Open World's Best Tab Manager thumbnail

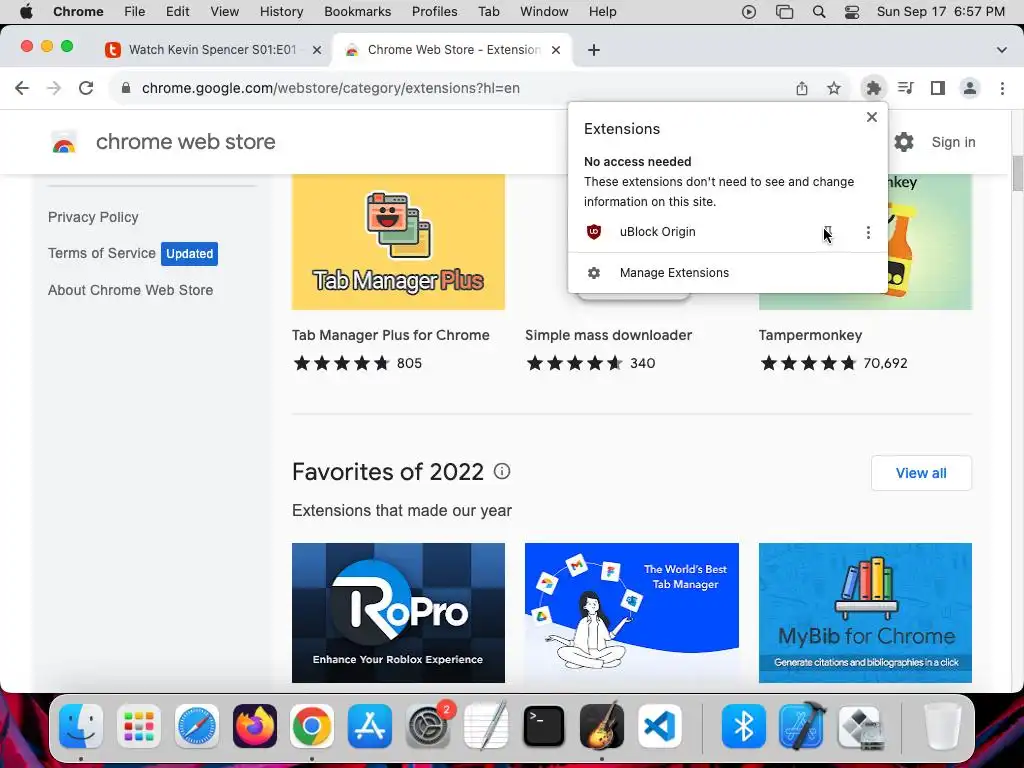pyautogui.click(x=632, y=613)
